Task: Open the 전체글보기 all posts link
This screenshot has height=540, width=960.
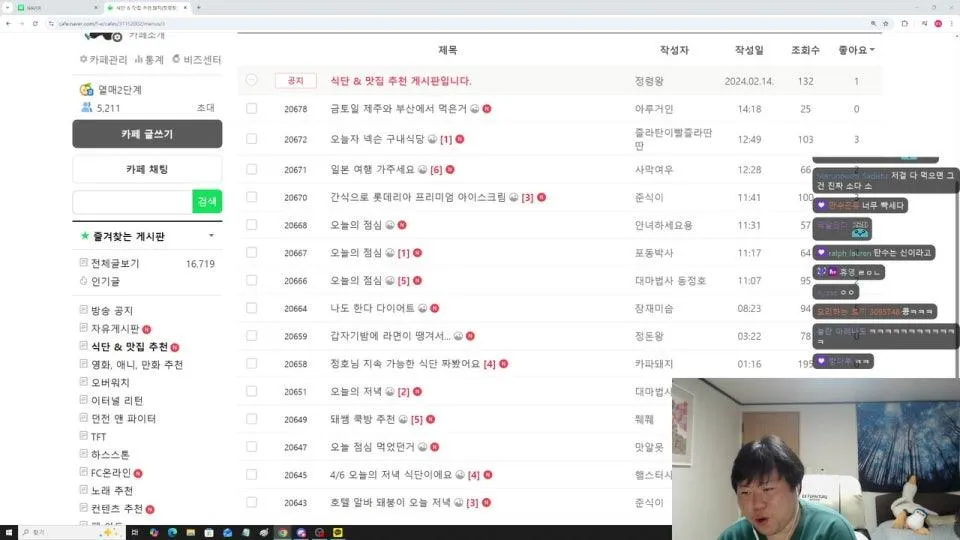Action: coord(115,263)
